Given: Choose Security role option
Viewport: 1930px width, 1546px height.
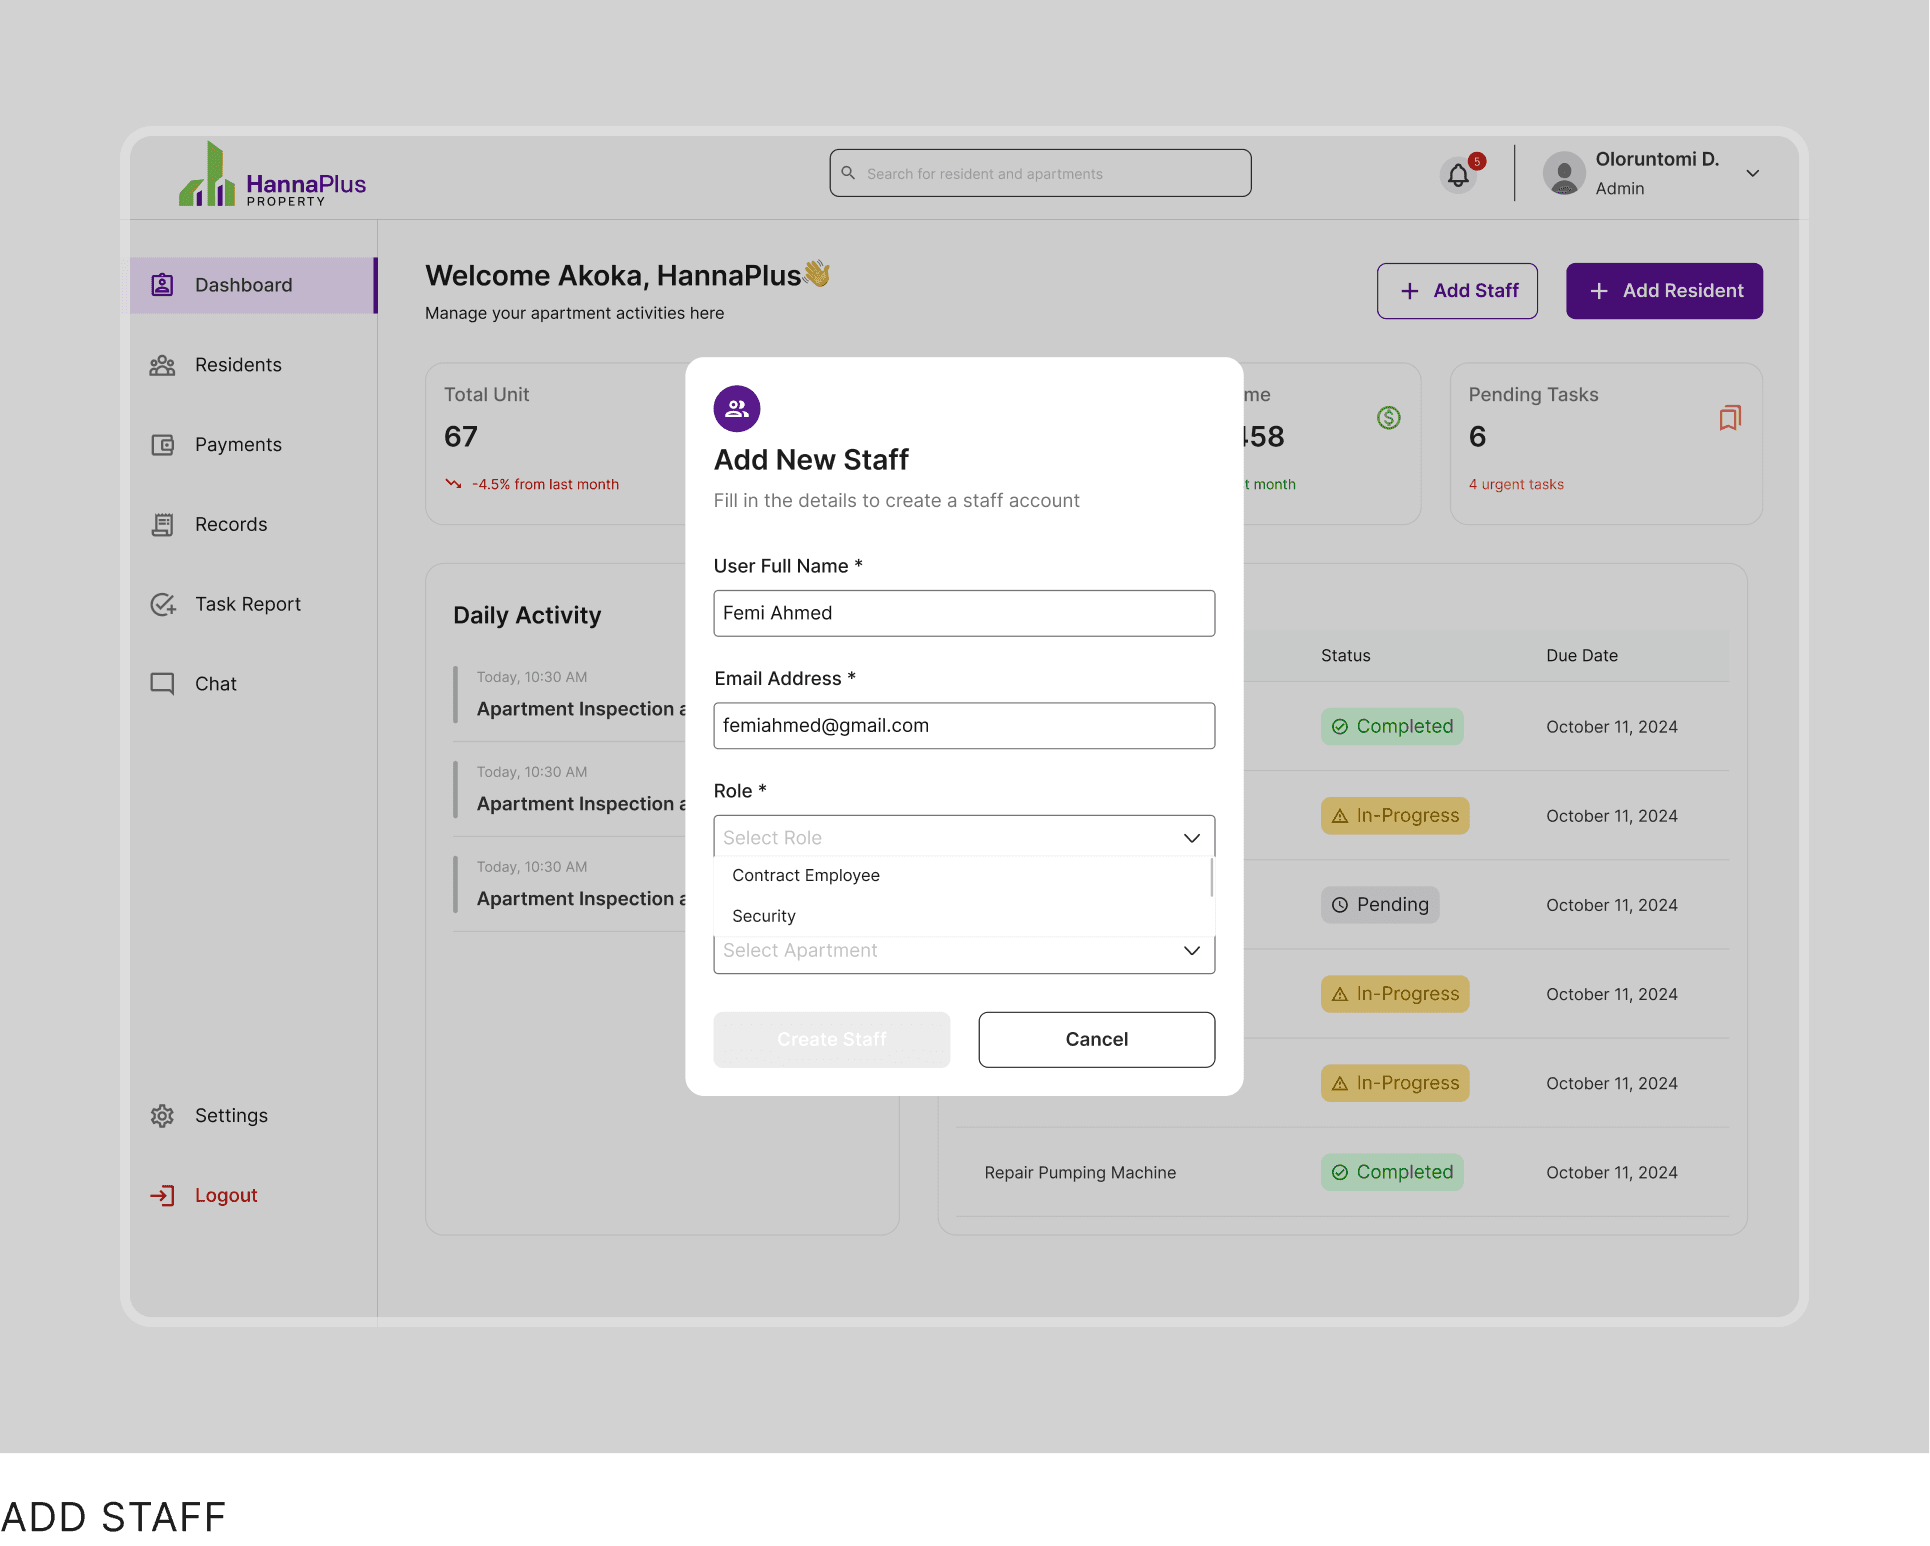Looking at the screenshot, I should (764, 916).
